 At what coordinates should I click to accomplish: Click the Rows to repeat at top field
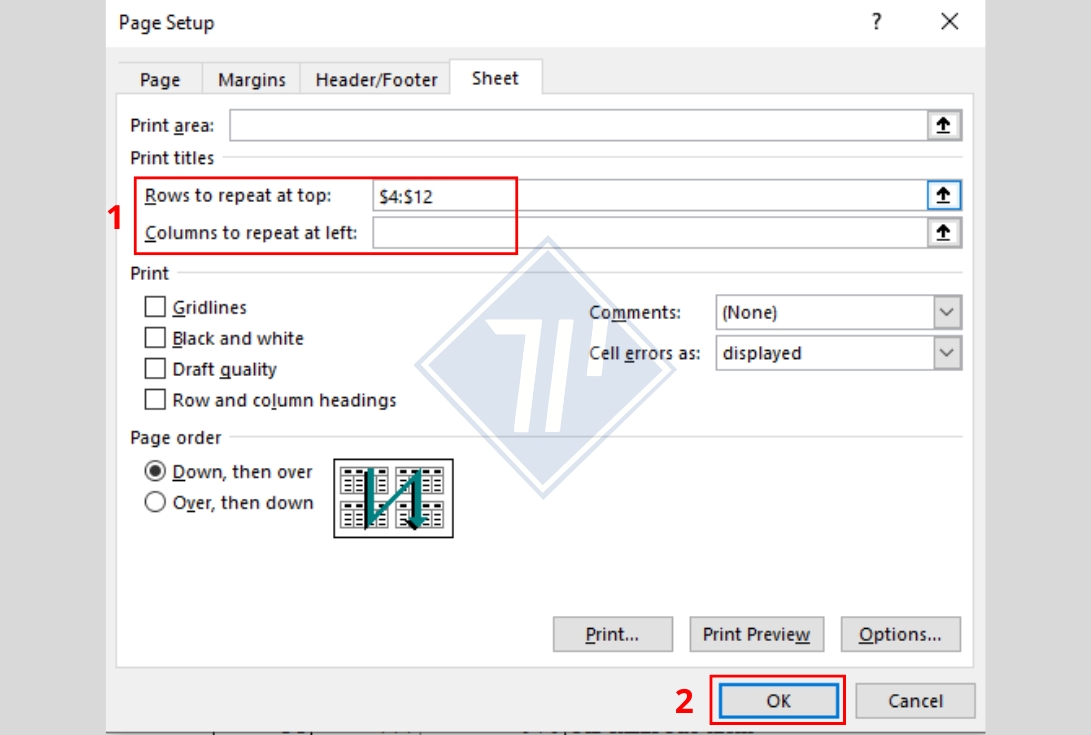(650, 196)
